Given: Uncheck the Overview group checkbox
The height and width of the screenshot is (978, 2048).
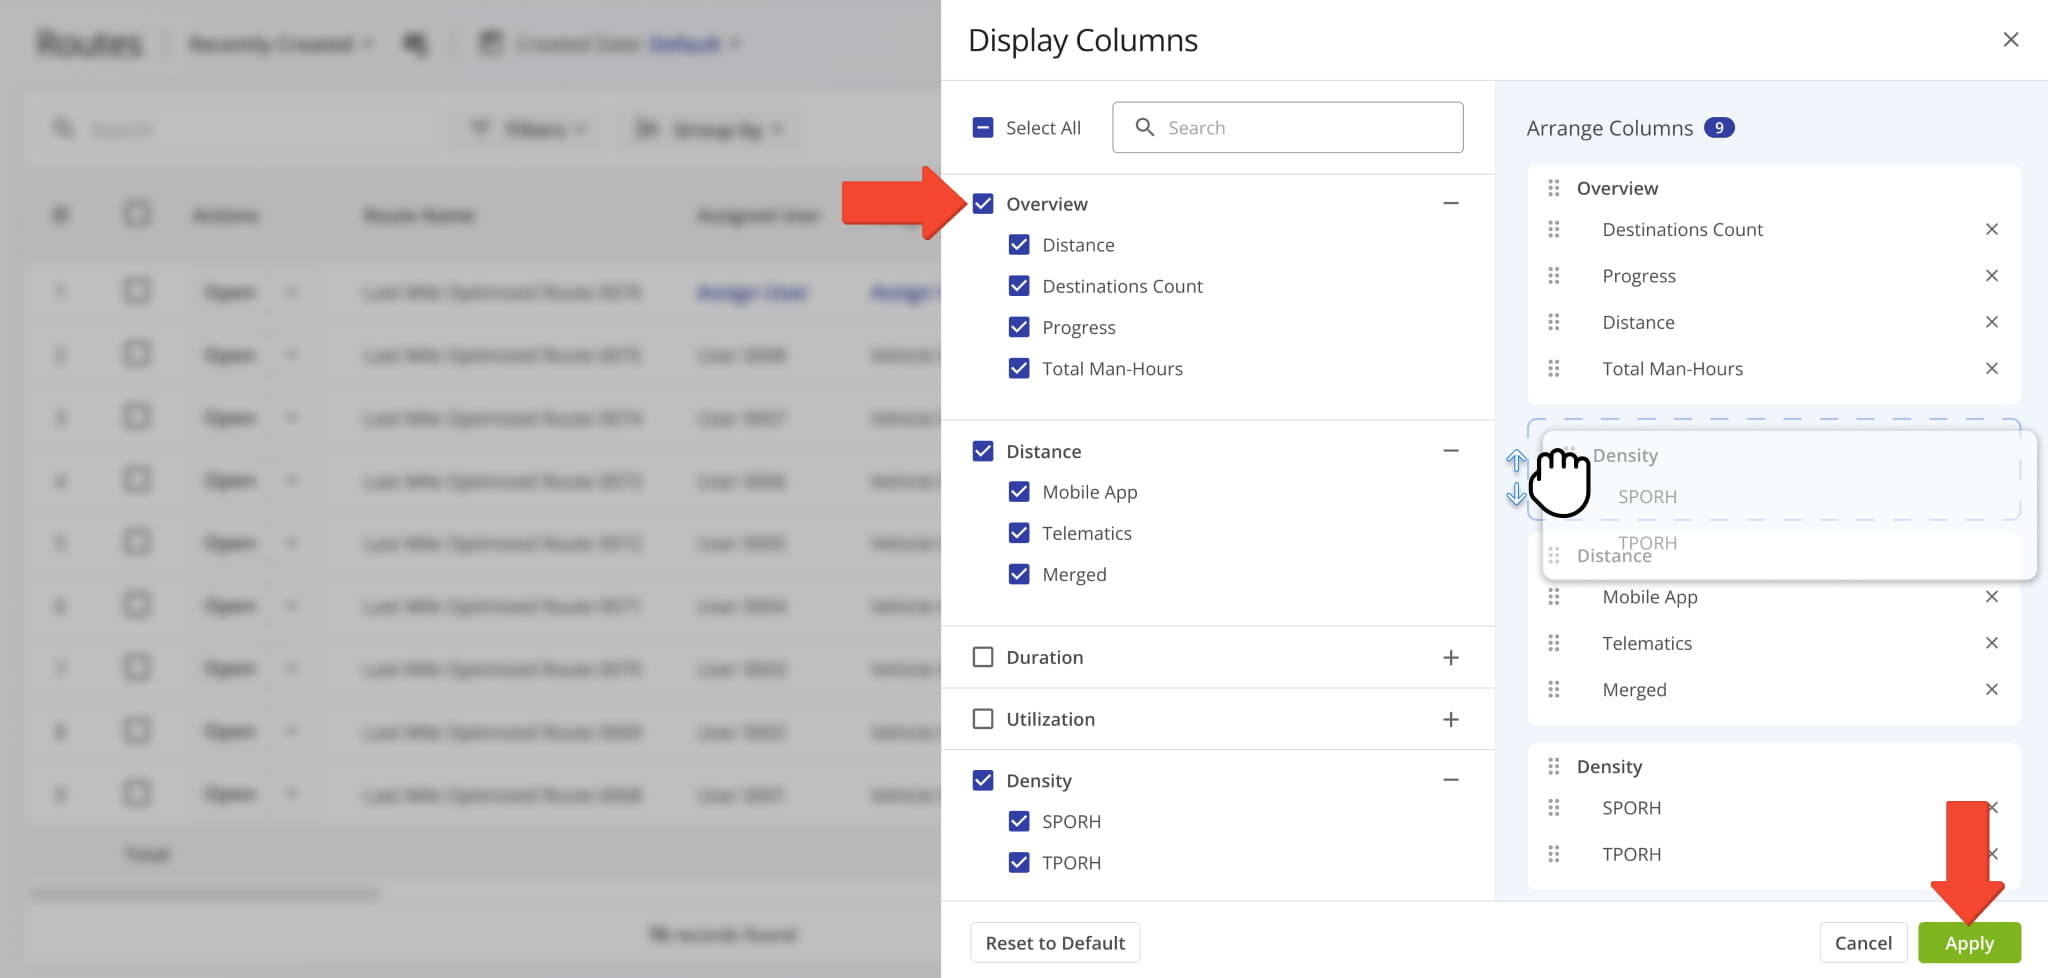Looking at the screenshot, I should [x=983, y=204].
